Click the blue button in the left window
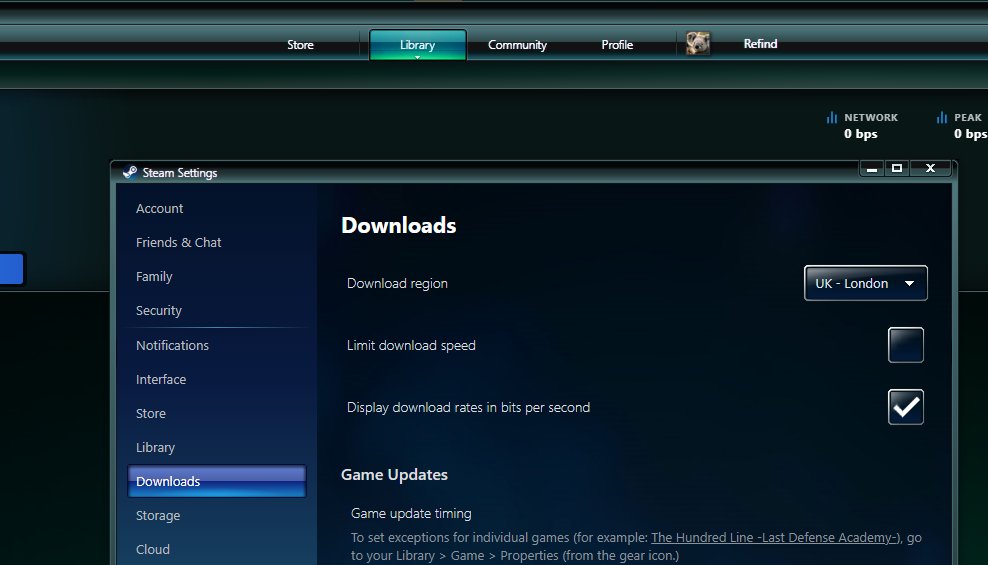This screenshot has width=988, height=565. coord(11,269)
